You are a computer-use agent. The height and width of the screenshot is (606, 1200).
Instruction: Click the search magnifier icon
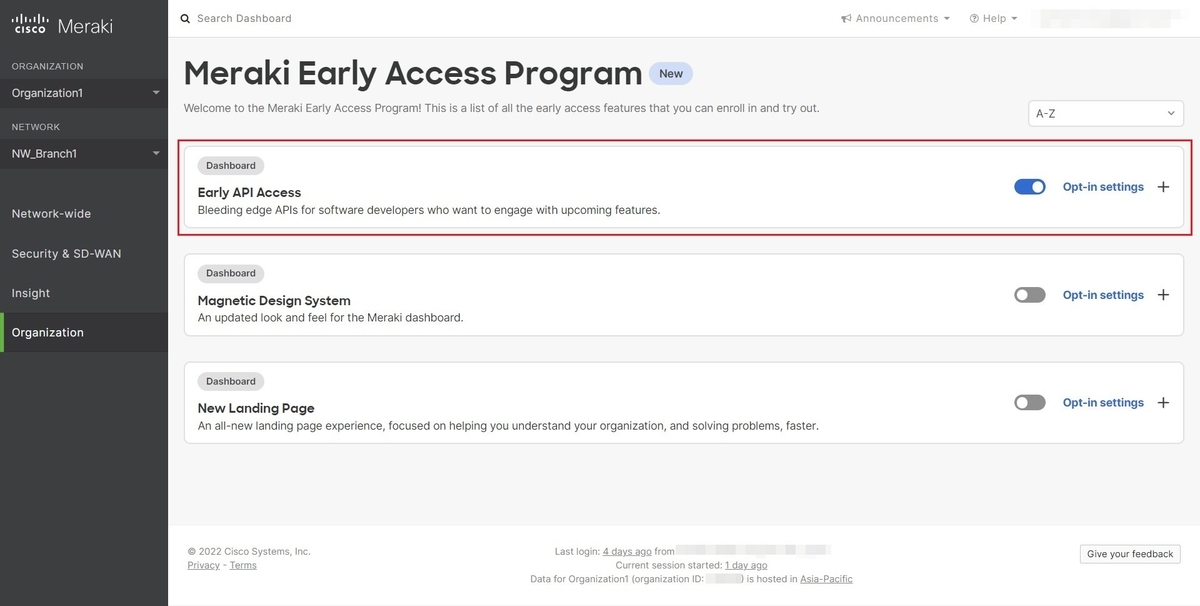tap(184, 18)
